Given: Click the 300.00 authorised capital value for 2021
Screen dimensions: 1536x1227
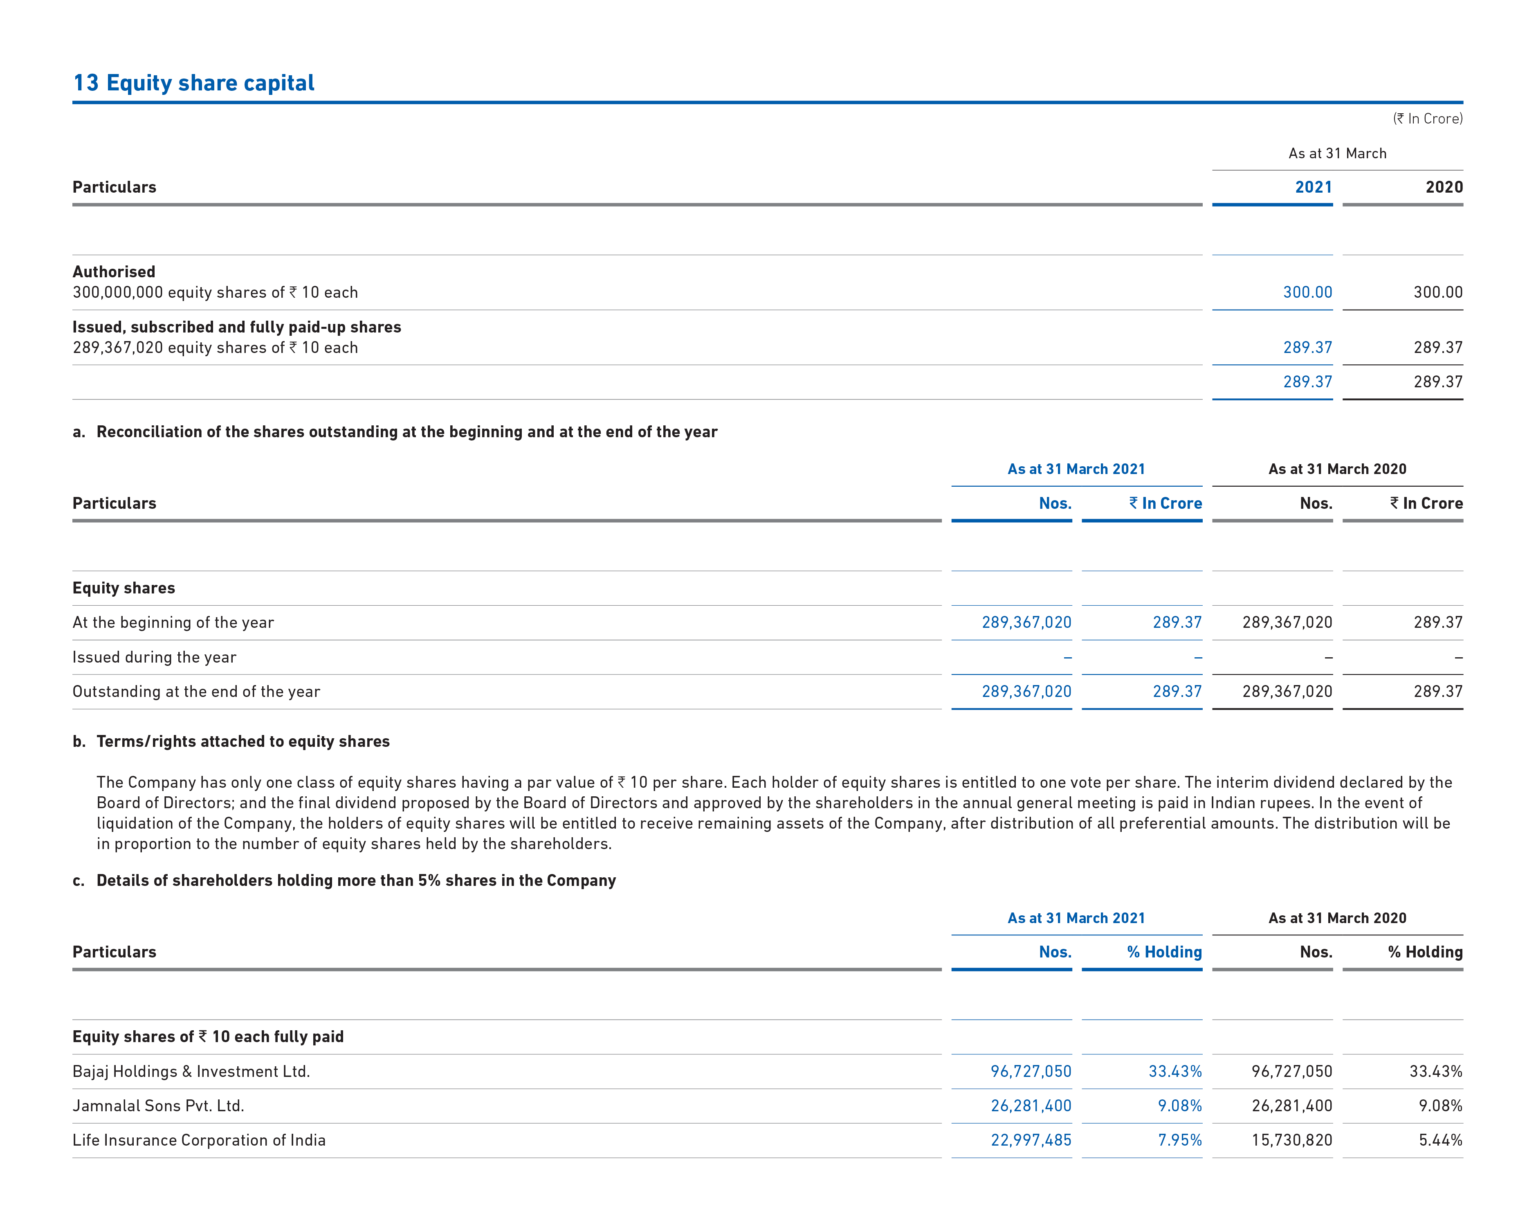Looking at the screenshot, I should [x=1307, y=292].
